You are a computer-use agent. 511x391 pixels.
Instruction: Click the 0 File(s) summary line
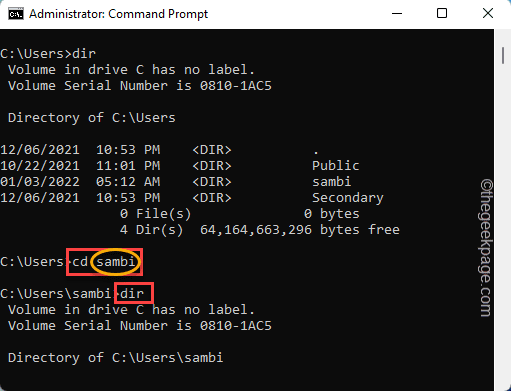click(x=240, y=214)
